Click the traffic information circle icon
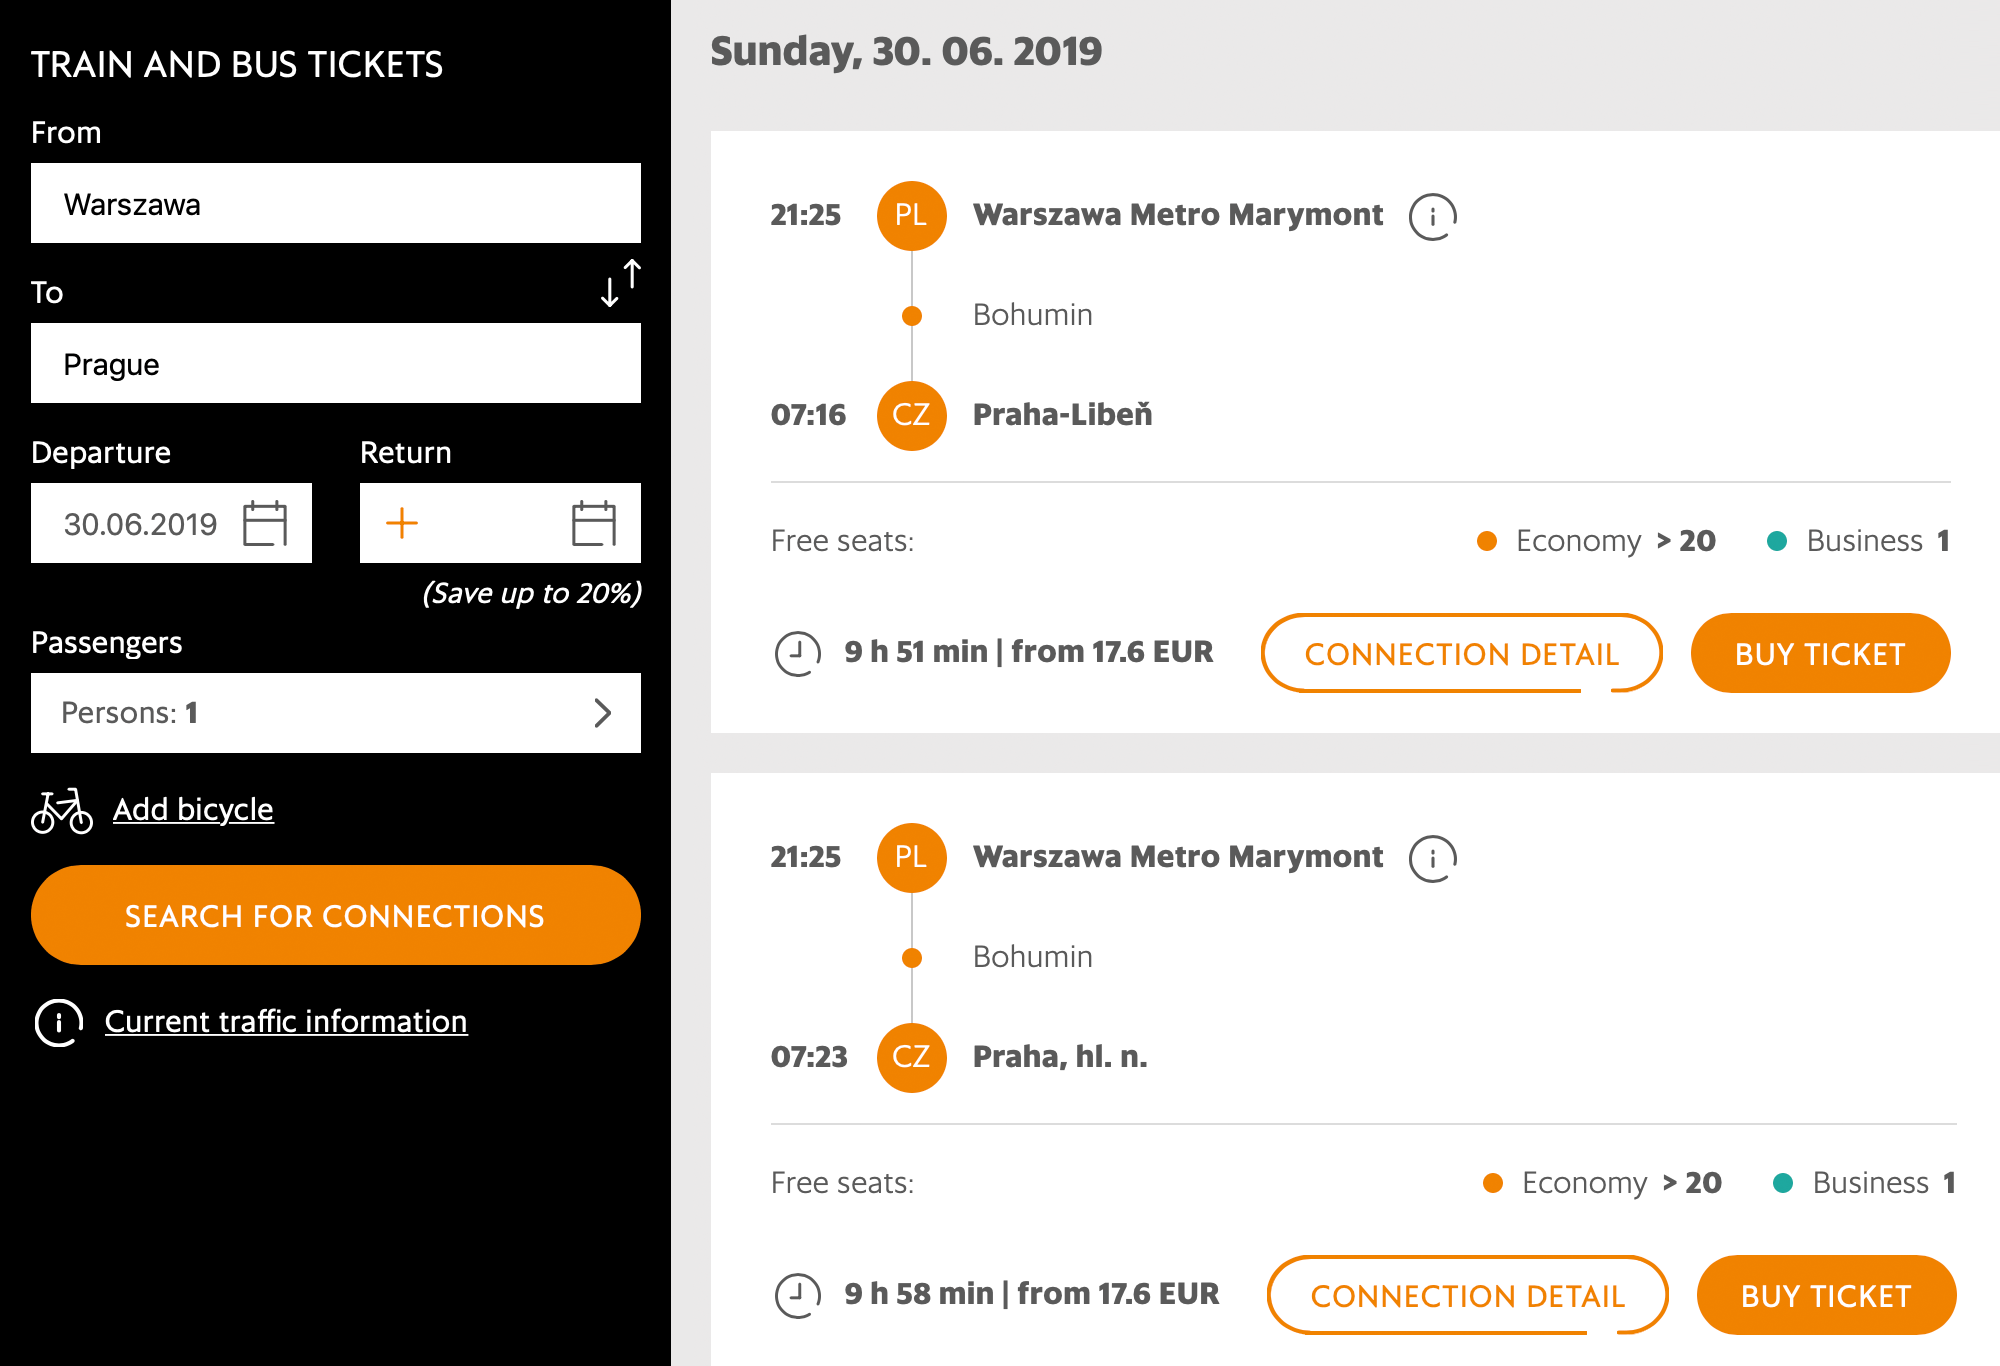The width and height of the screenshot is (2000, 1366). coord(59,1022)
